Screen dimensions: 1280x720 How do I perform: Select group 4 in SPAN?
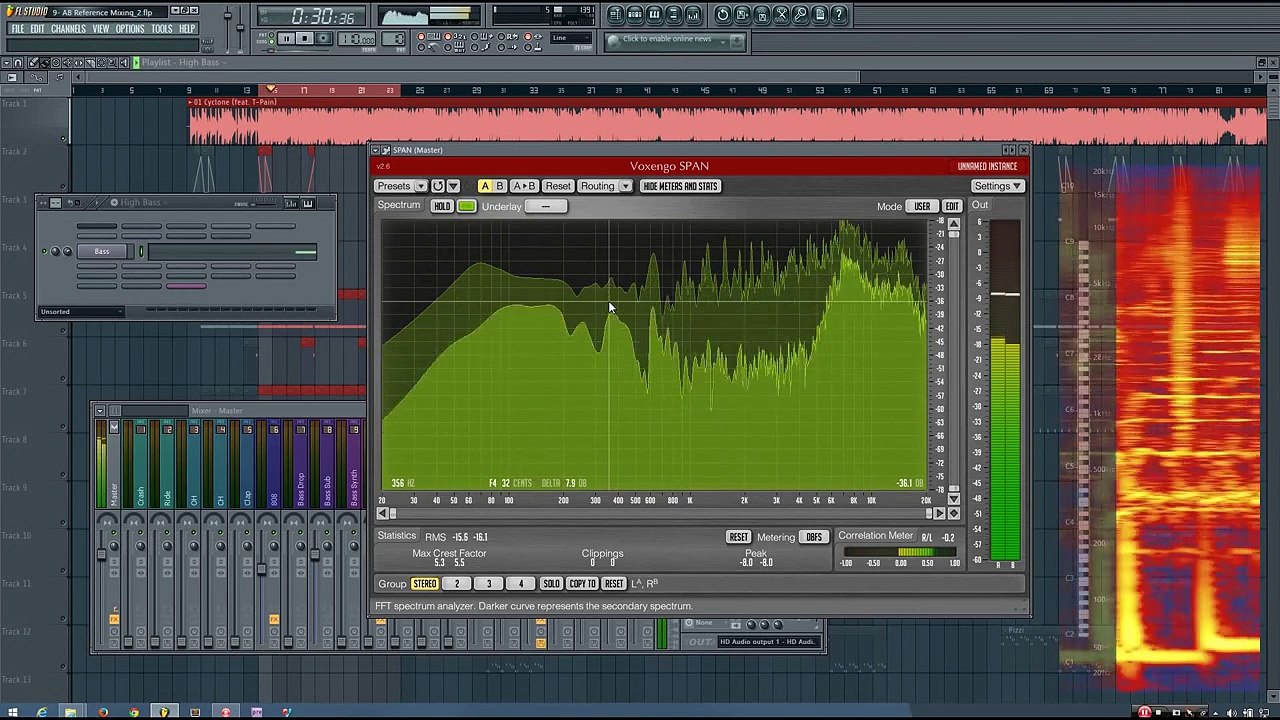(521, 584)
